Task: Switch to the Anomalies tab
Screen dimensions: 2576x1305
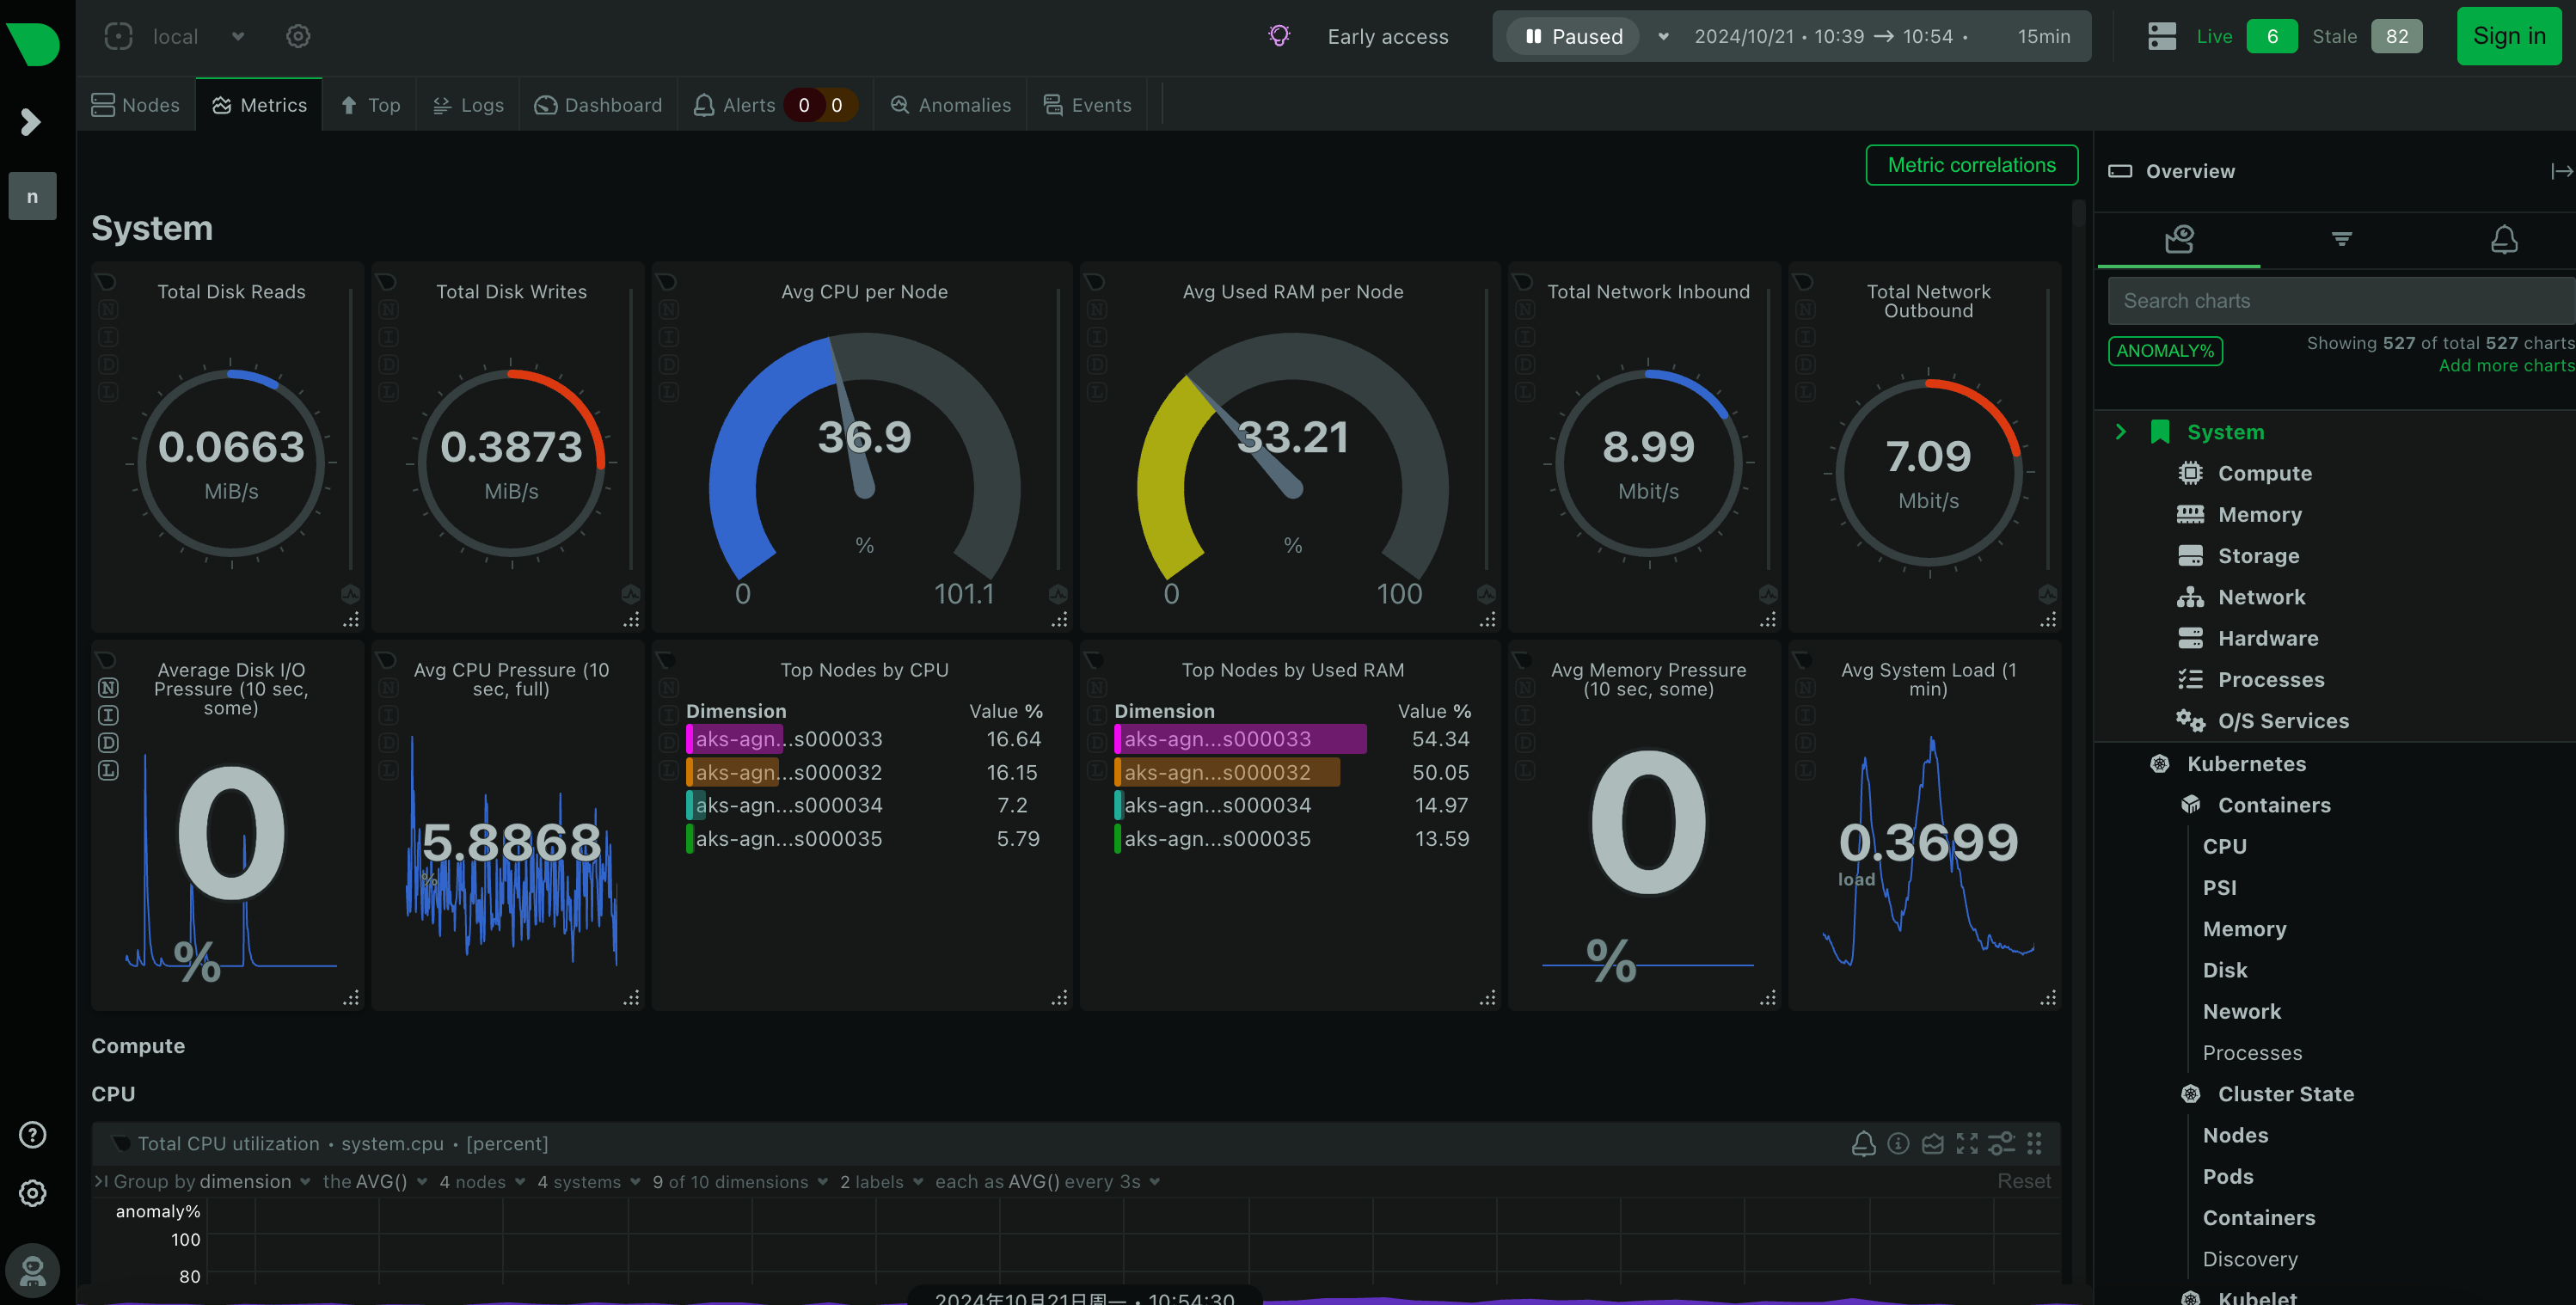Action: (x=950, y=105)
